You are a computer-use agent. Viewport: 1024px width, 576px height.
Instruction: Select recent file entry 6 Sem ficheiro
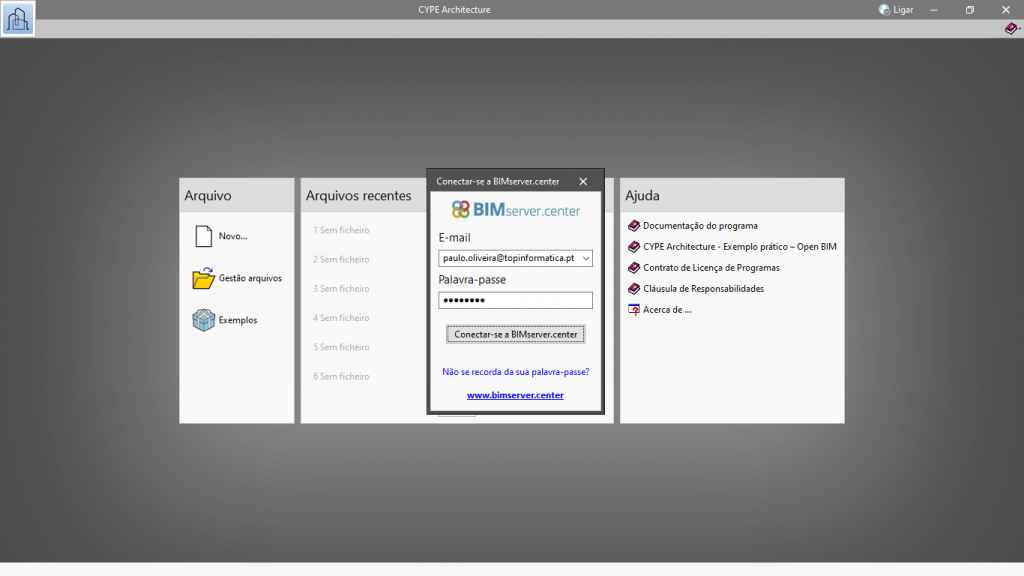point(341,377)
